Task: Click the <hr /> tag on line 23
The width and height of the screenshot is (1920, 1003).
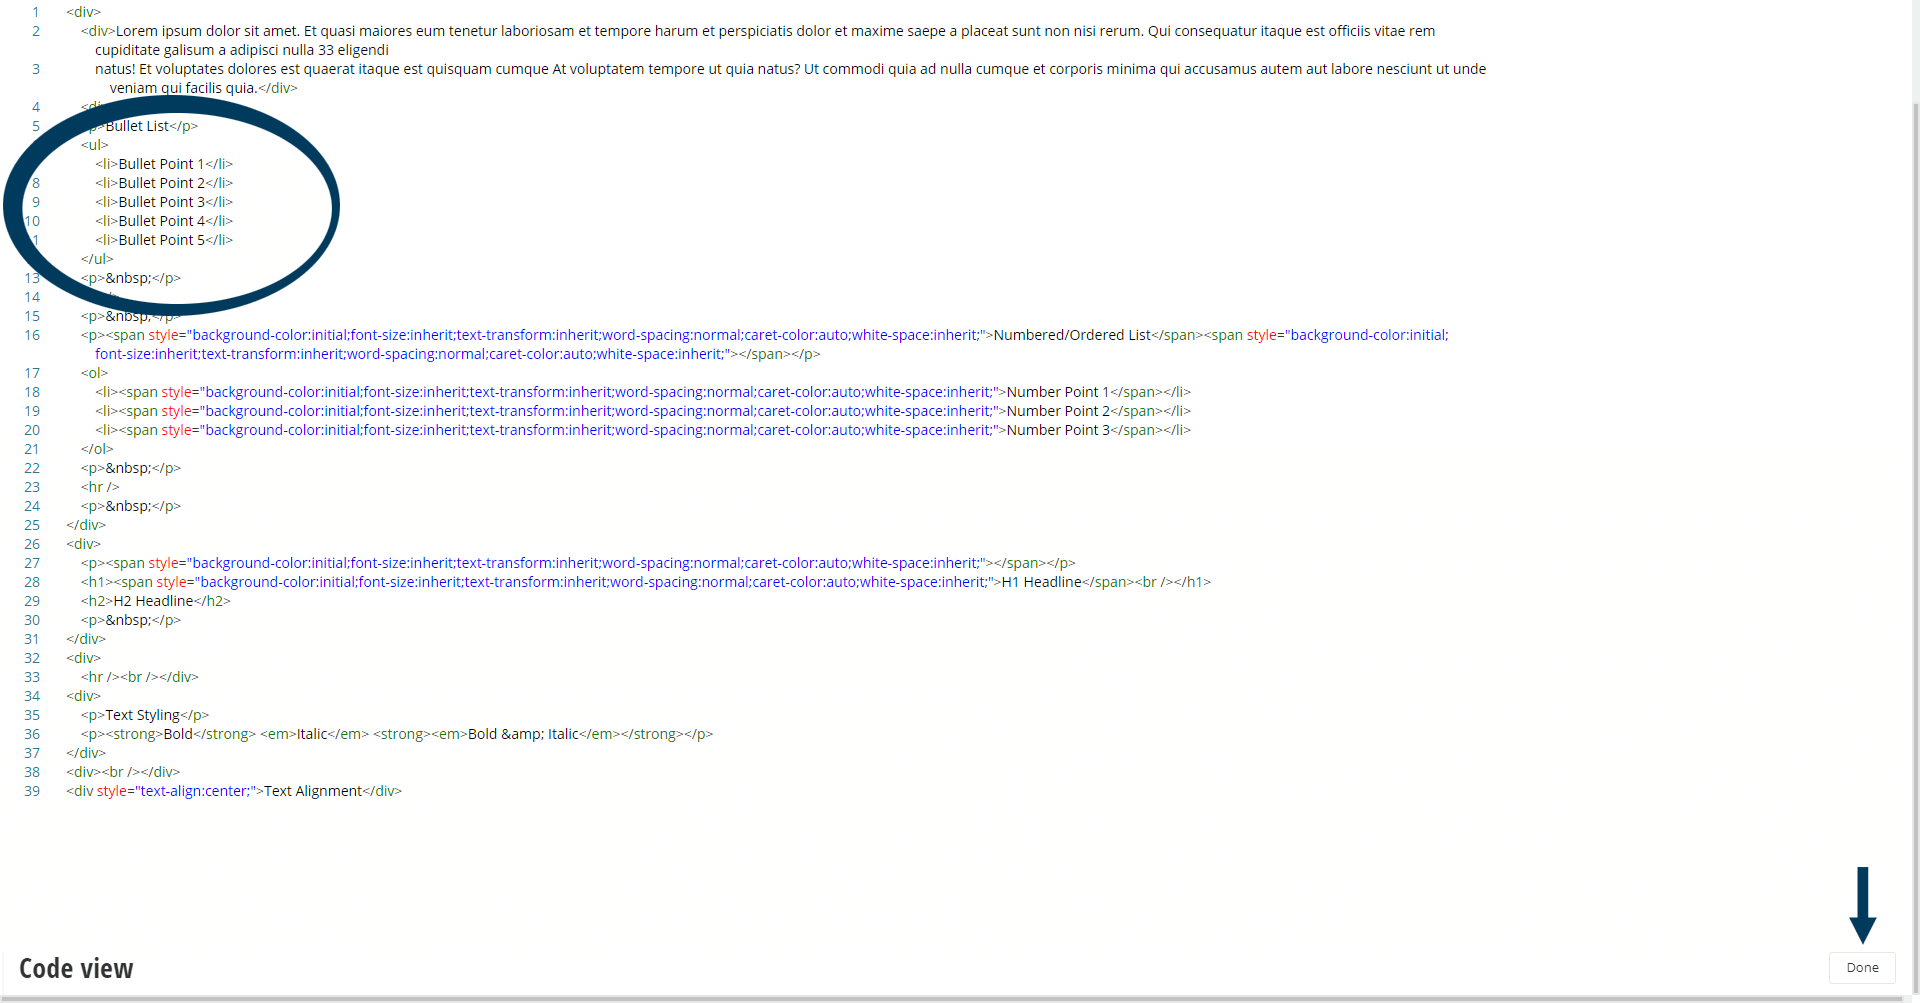Action: tap(100, 487)
